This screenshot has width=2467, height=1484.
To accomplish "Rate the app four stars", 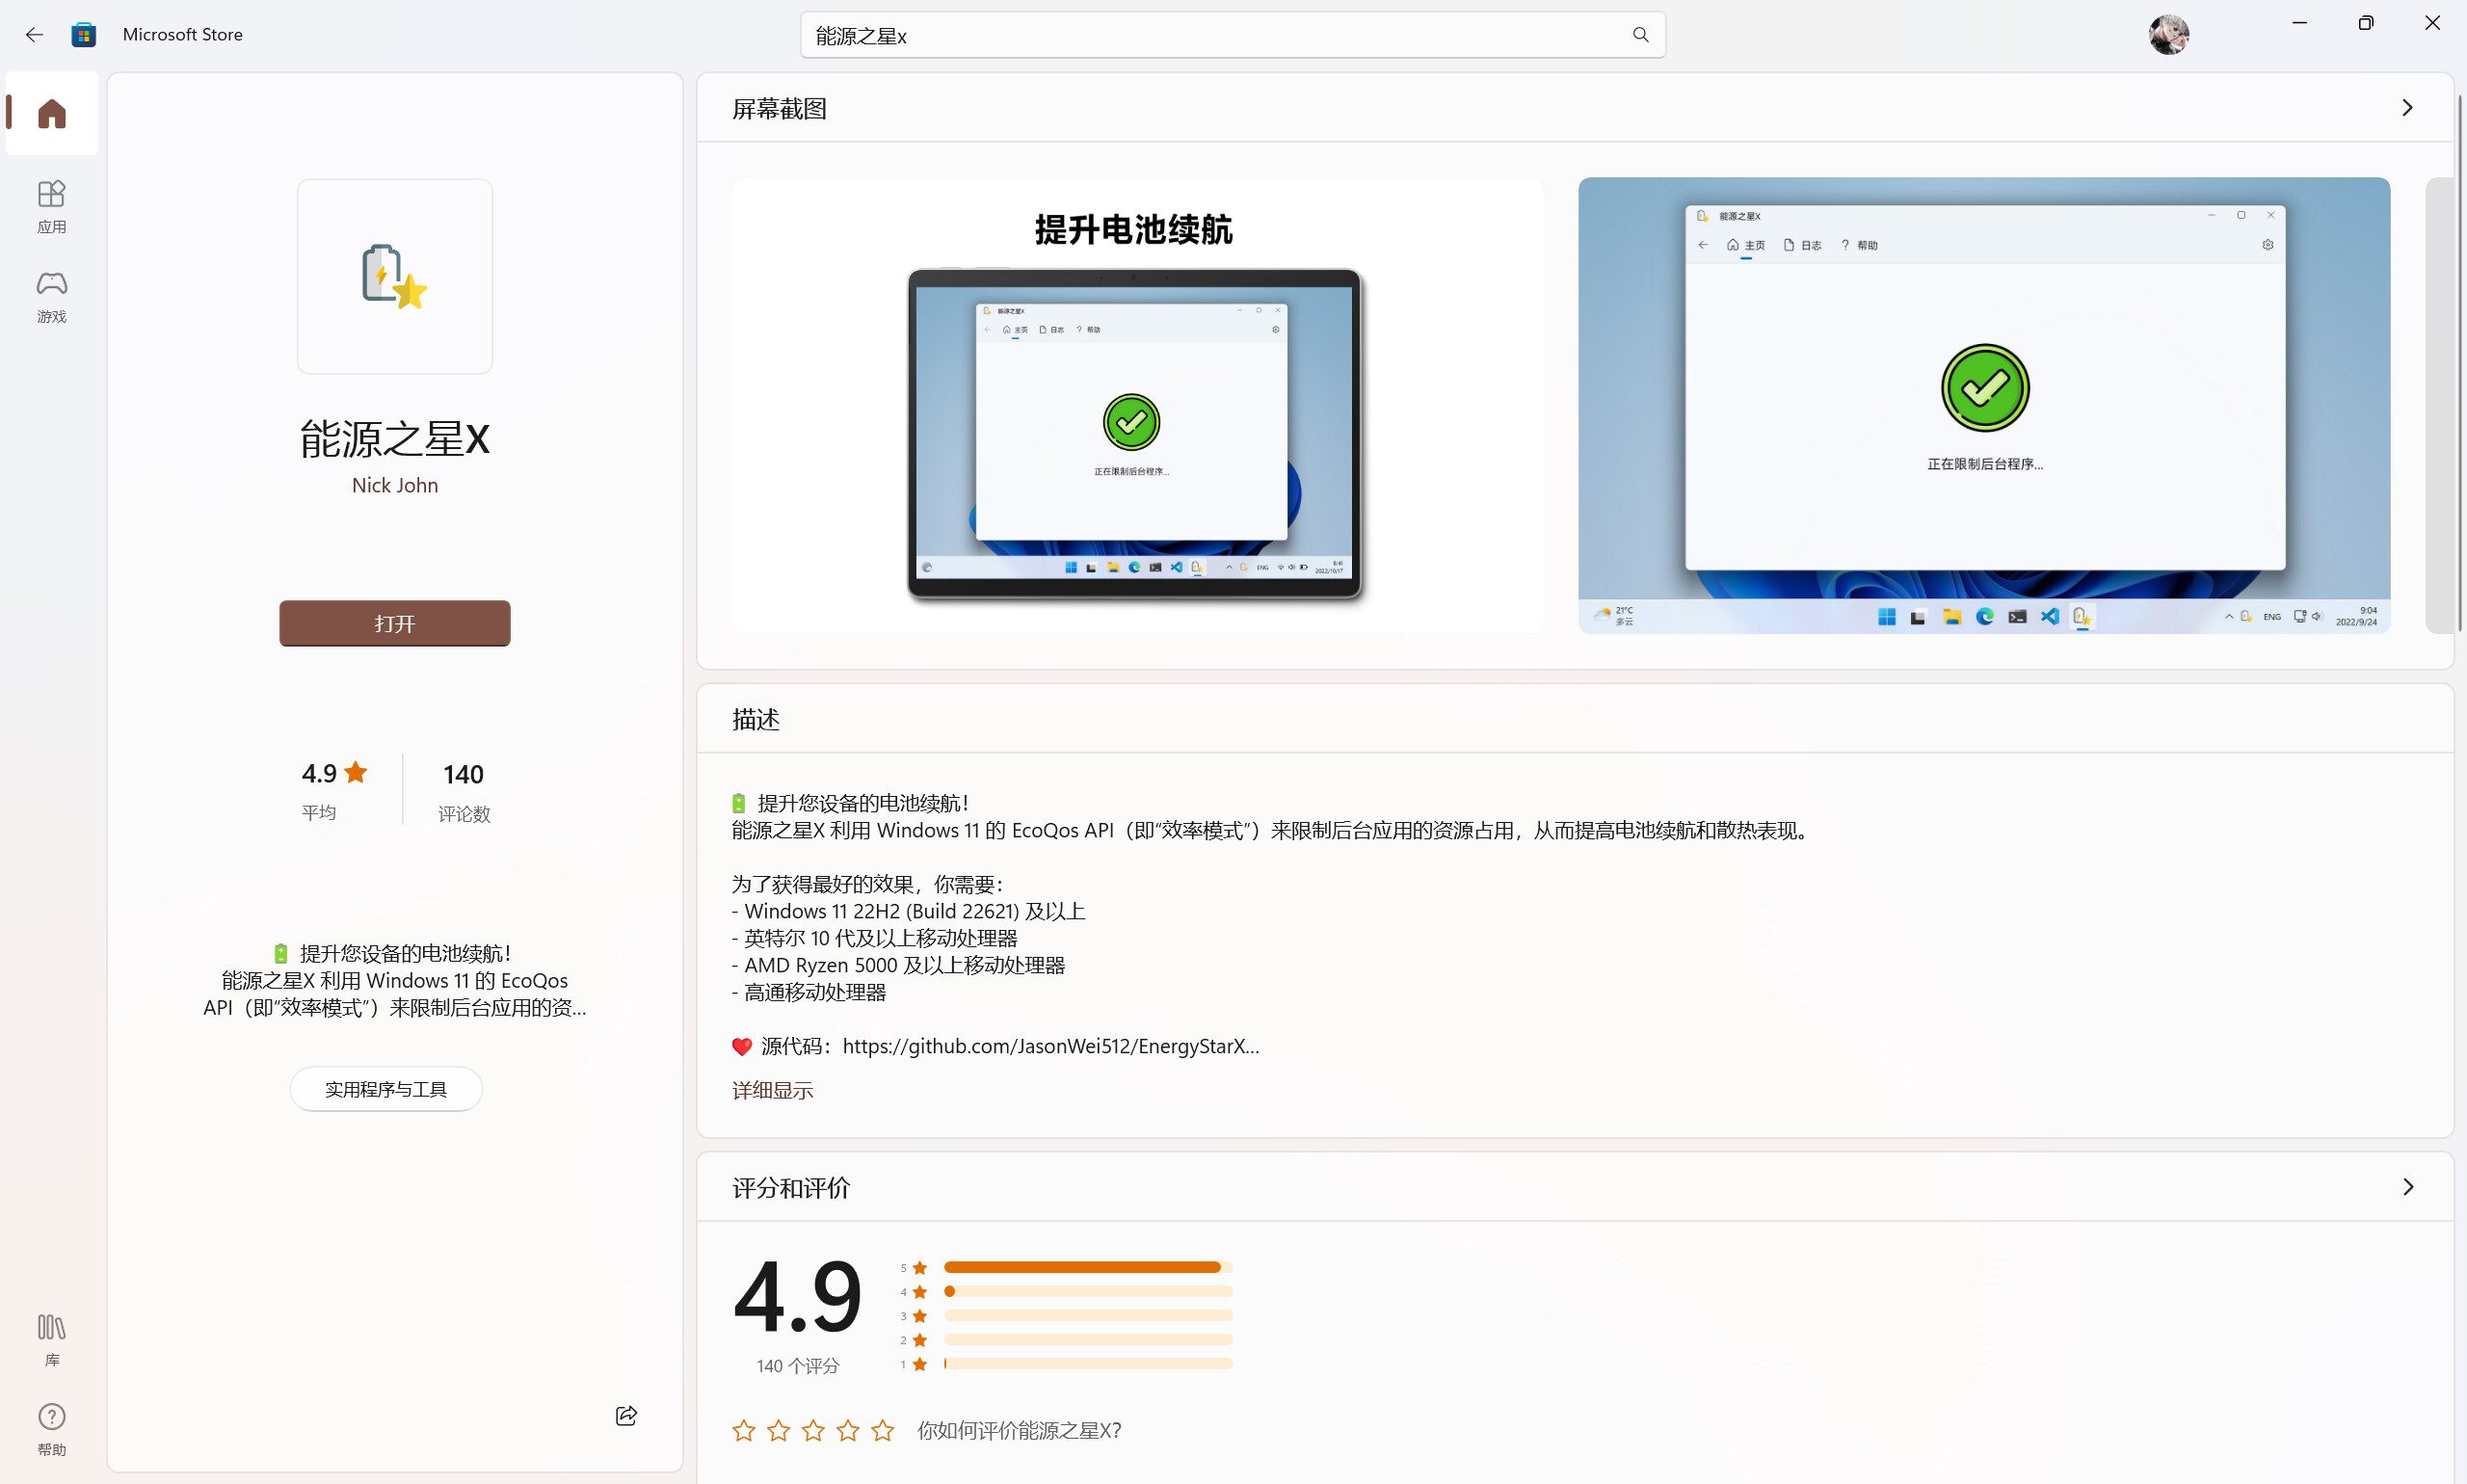I will 848,1431.
